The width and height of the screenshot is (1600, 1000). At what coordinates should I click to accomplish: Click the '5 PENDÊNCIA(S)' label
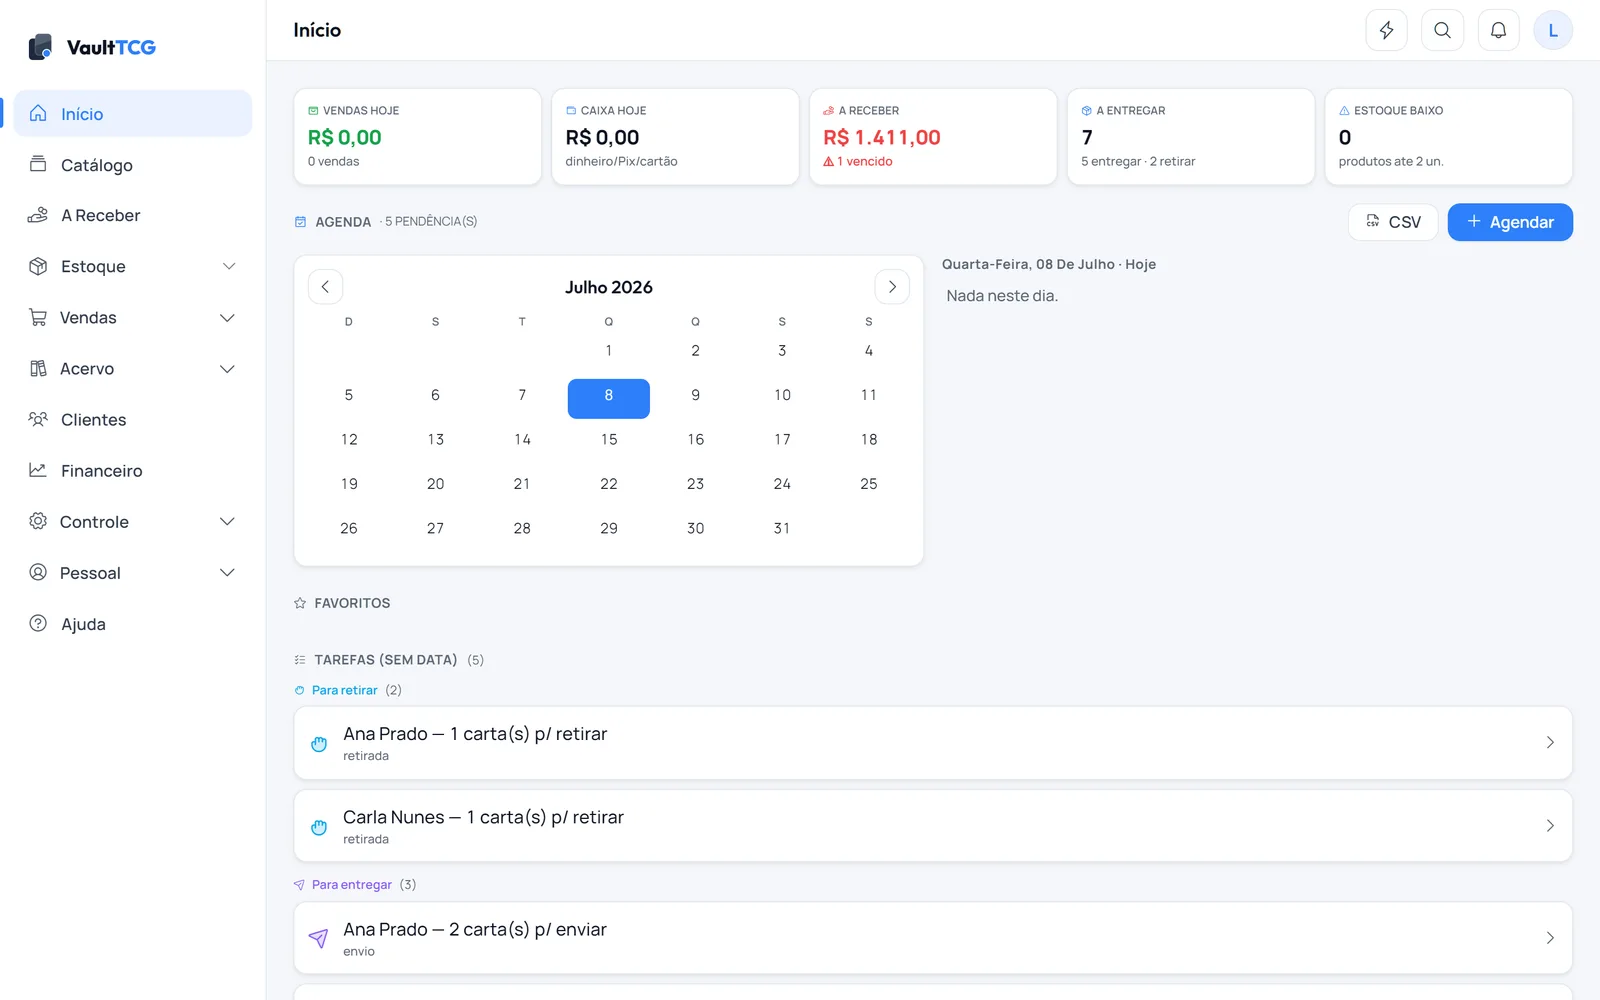431,222
